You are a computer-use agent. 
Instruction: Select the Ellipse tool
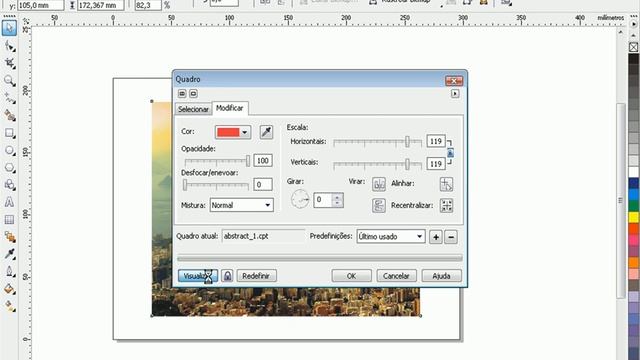[x=9, y=151]
